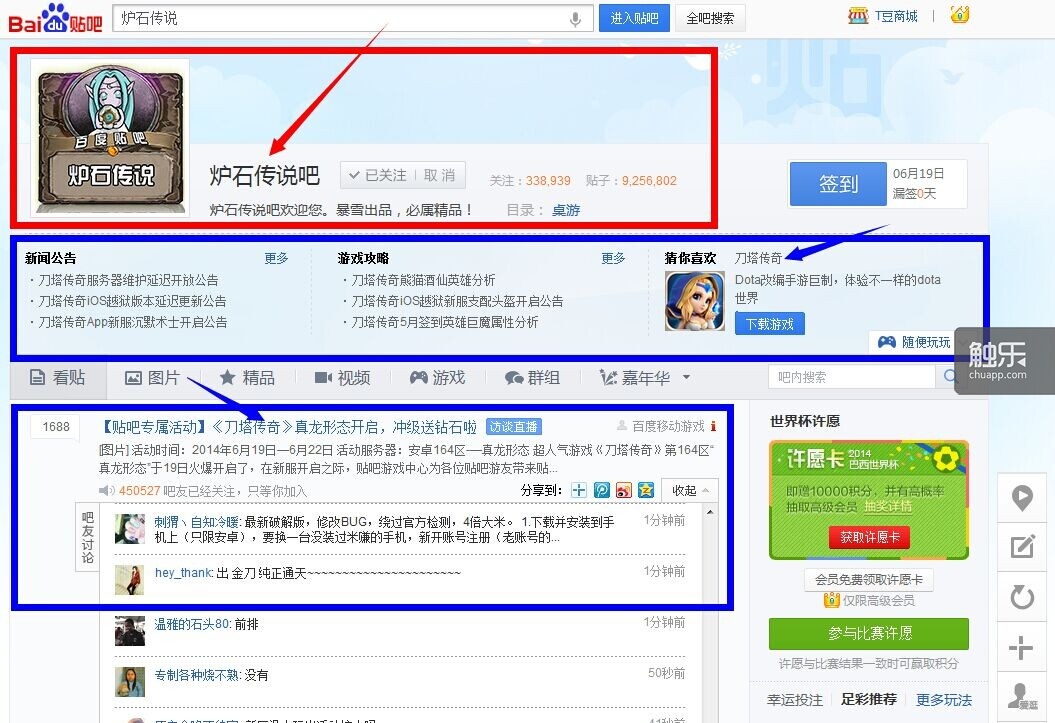This screenshot has height=723, width=1055.
Task: Switch to the 群组 tab
Action: (x=532, y=378)
